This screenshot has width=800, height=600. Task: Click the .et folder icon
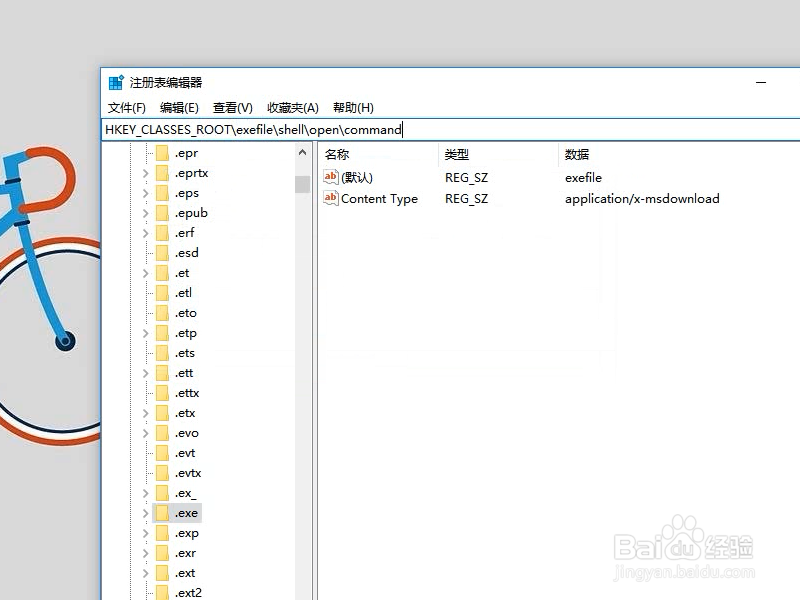click(162, 273)
